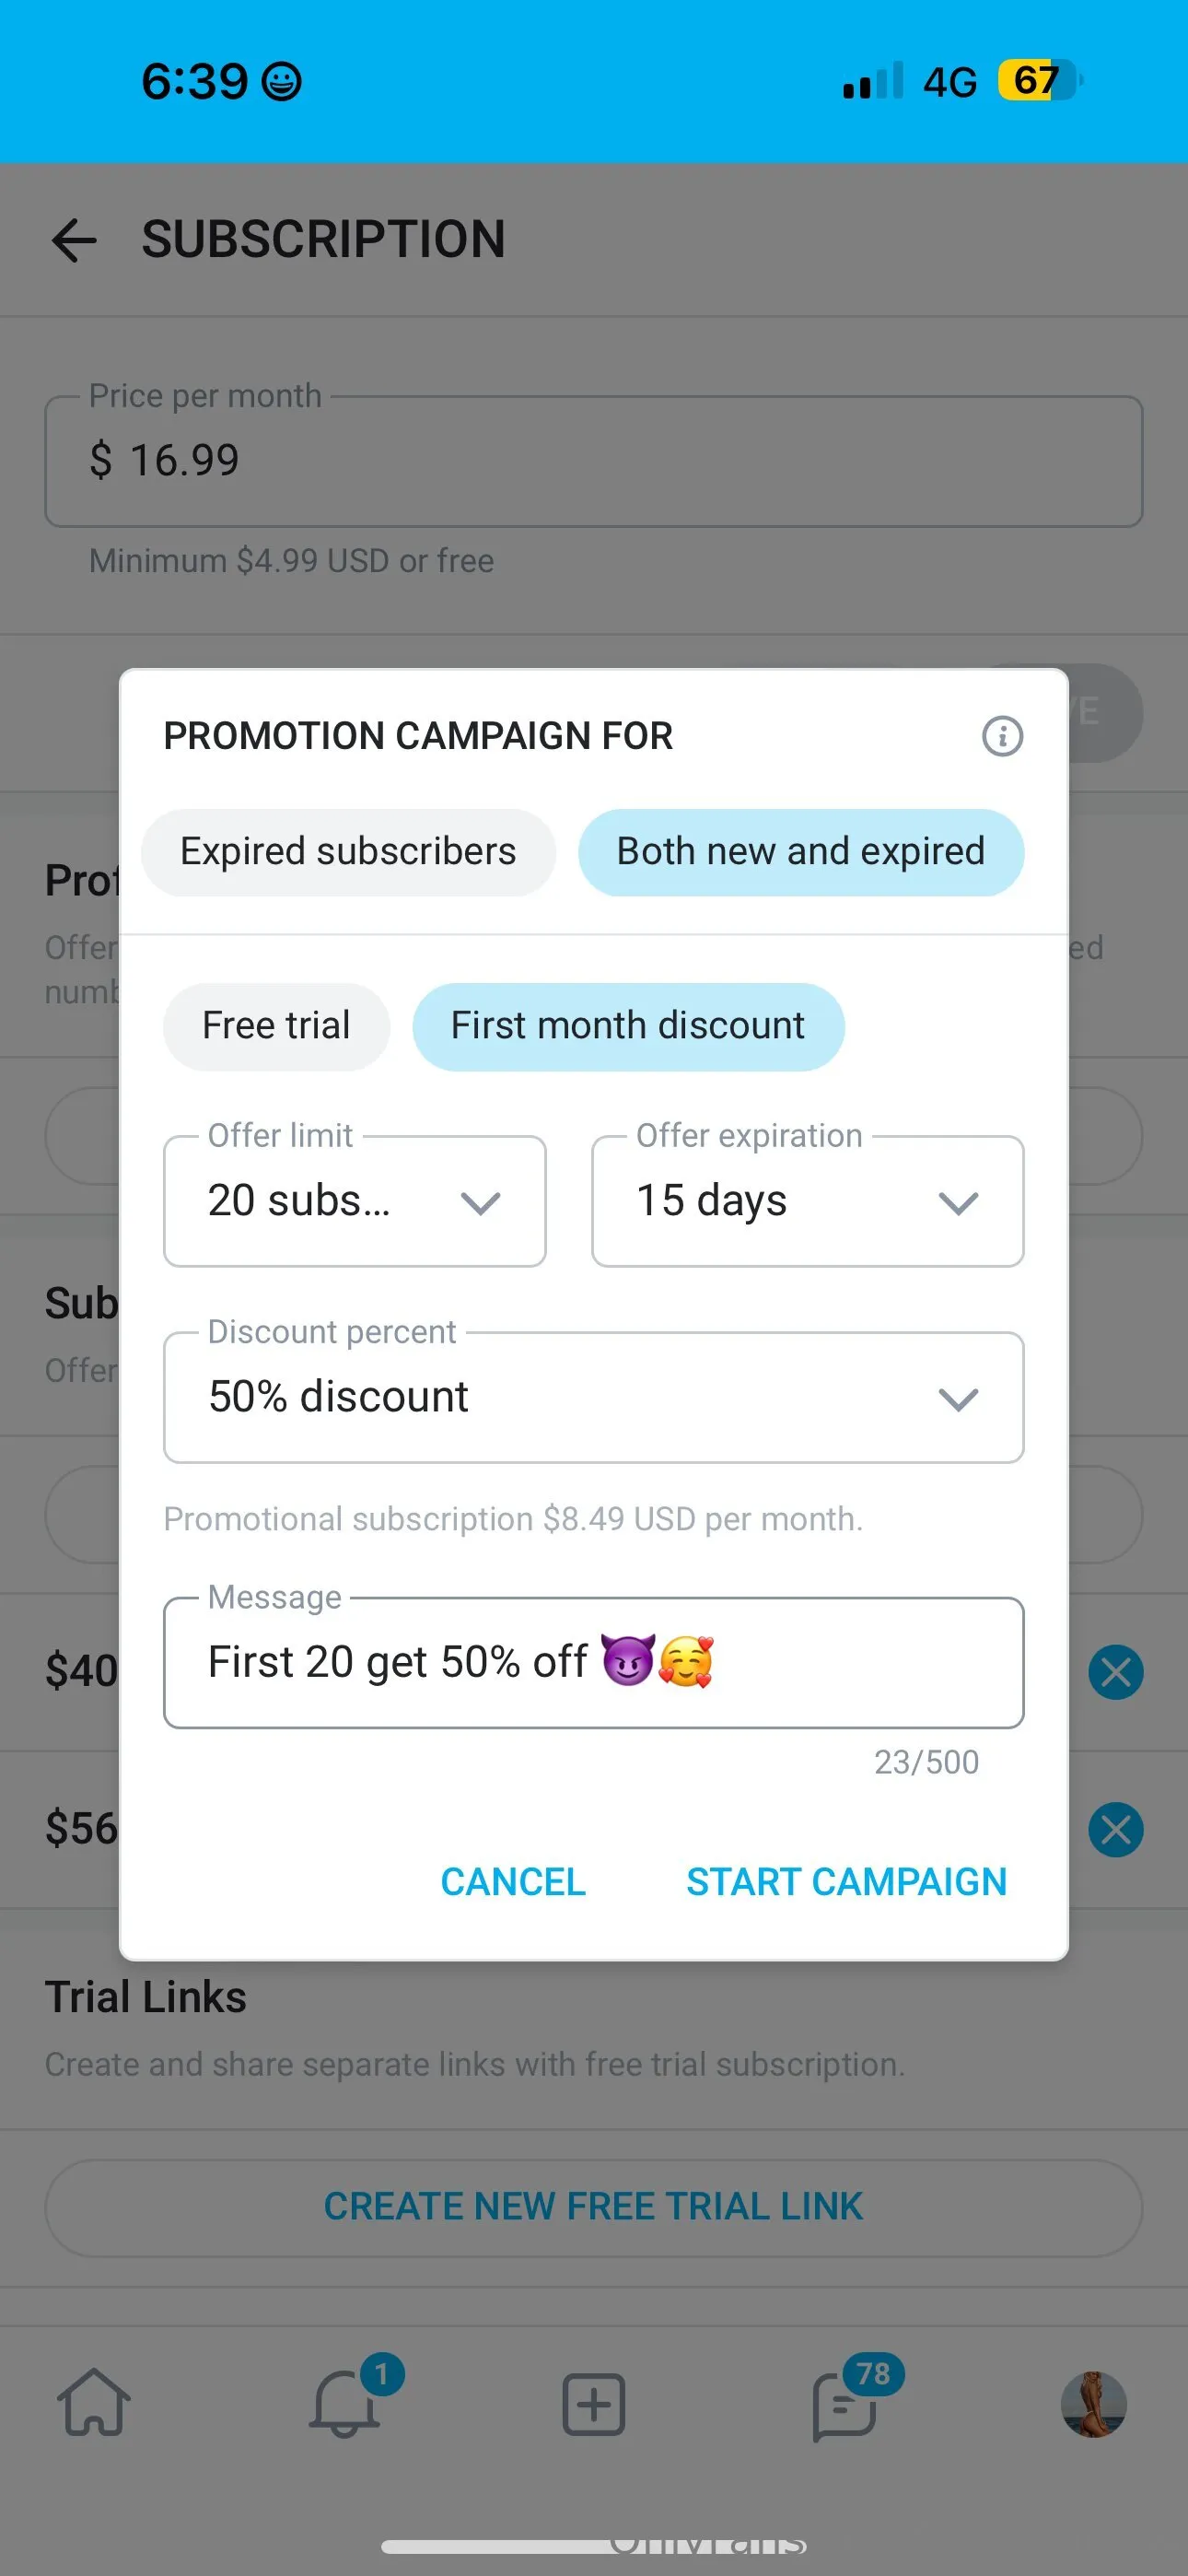Click CREATE NEW FREE TRIAL LINK

point(594,2207)
